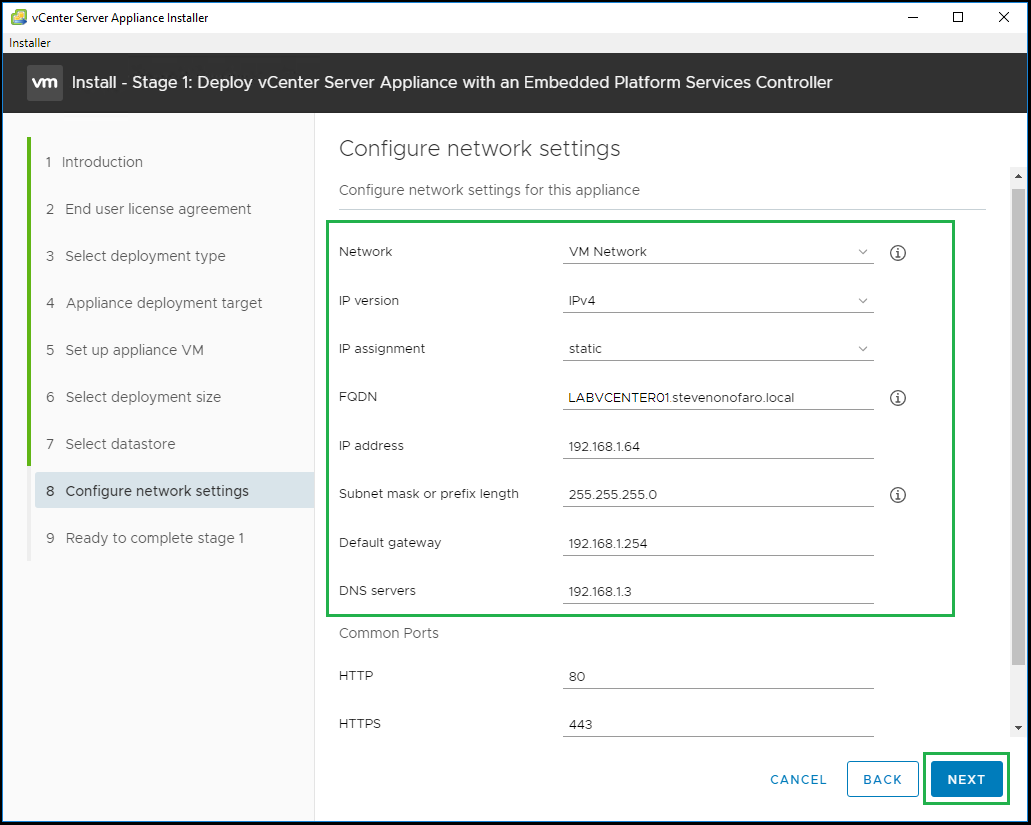1031x825 pixels.
Task: Open the Network dropdown showing VM Network
Action: (718, 252)
